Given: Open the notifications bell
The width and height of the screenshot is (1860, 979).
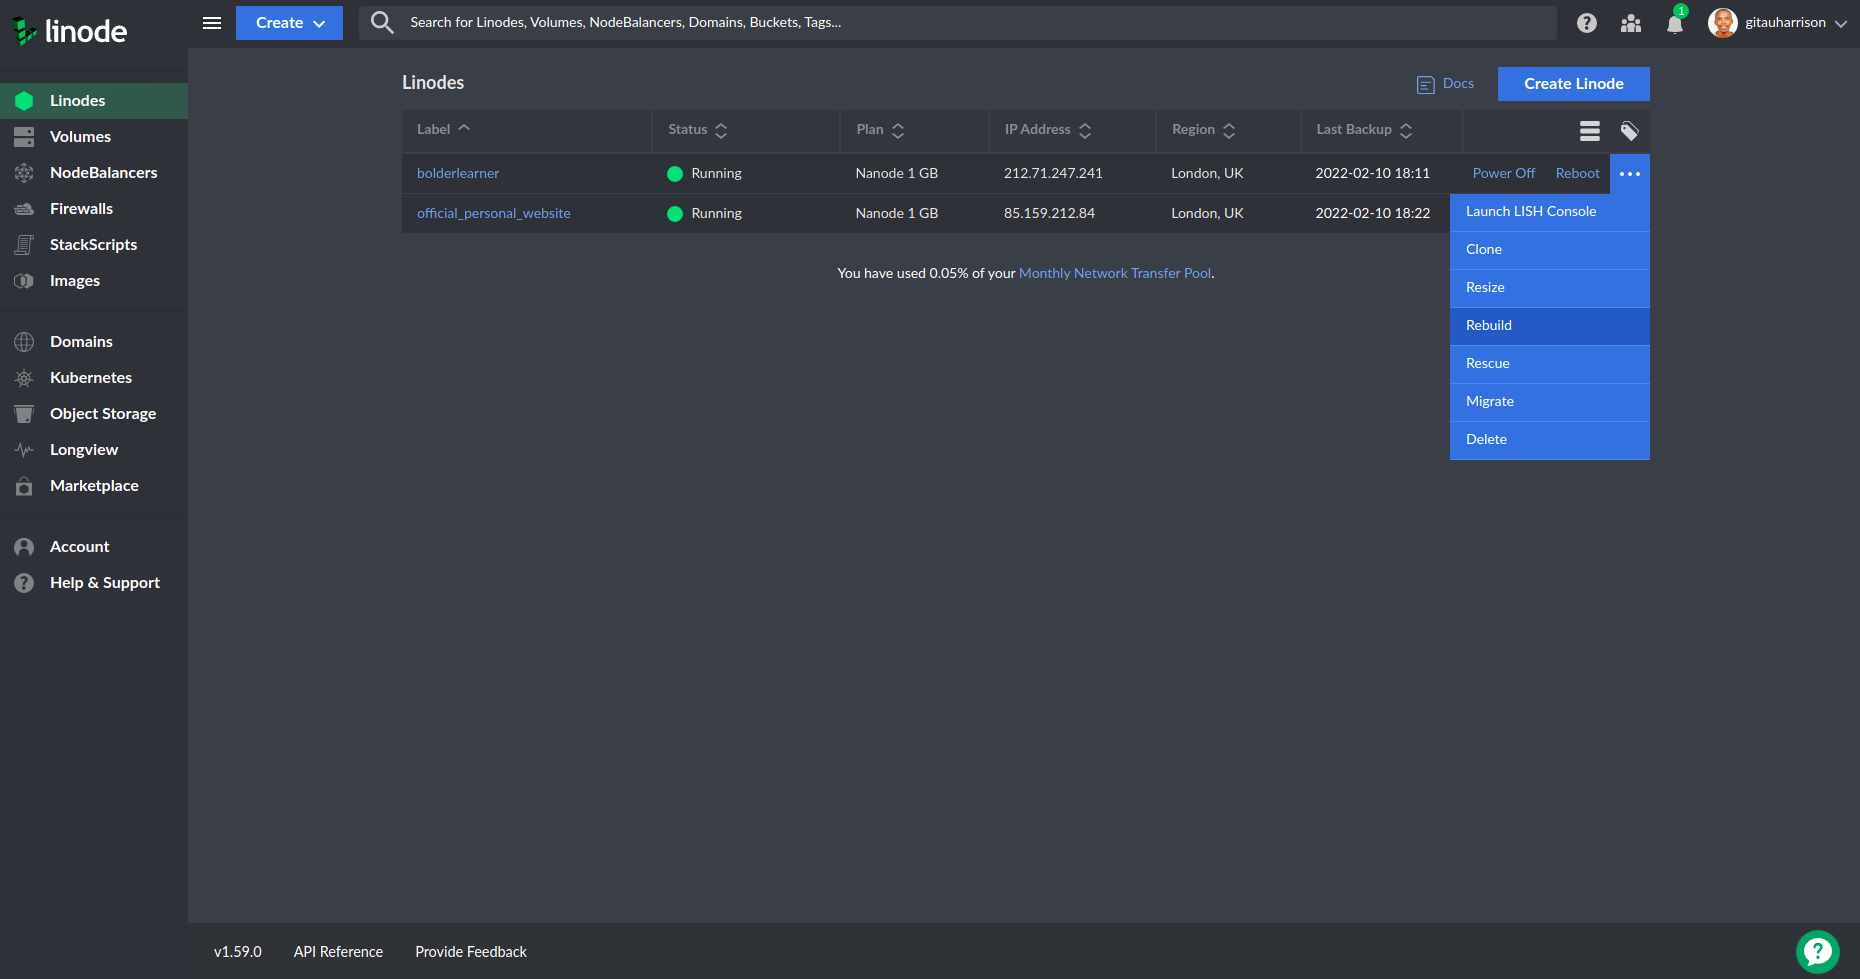Looking at the screenshot, I should (1675, 24).
